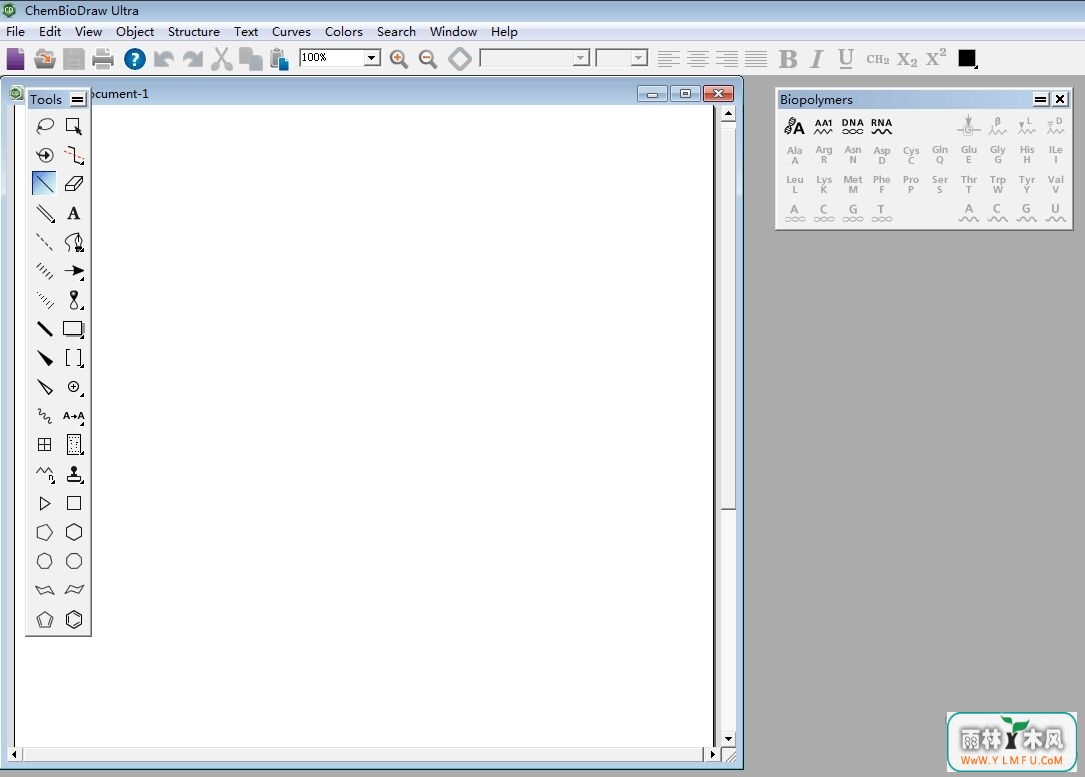The image size is (1085, 777).
Task: Select the Solid Bond tool
Action: tap(44, 183)
